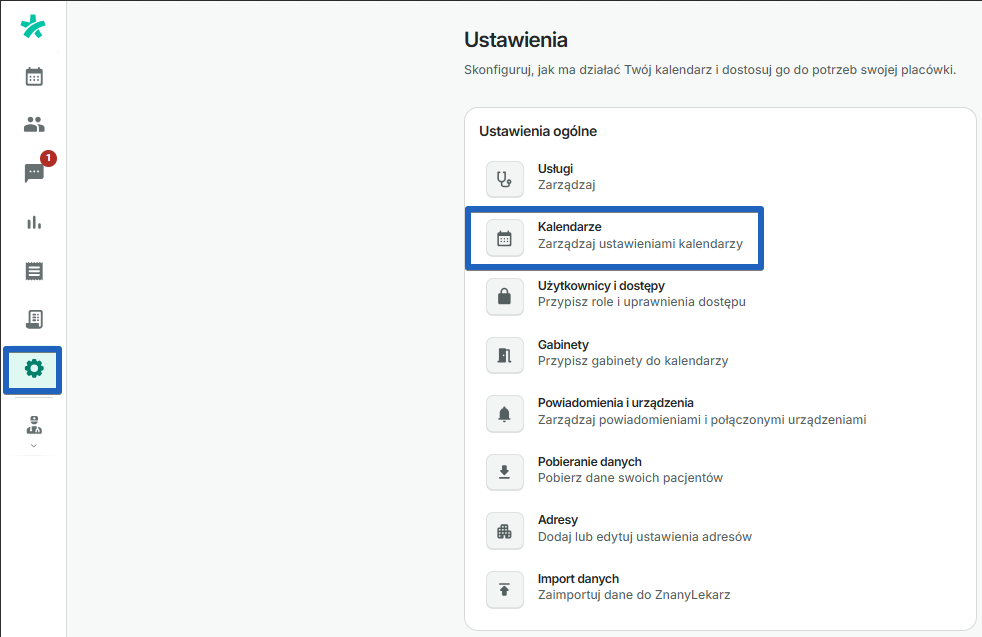Click the padlock icon for Użytkownicy i dostępy

pyautogui.click(x=505, y=296)
